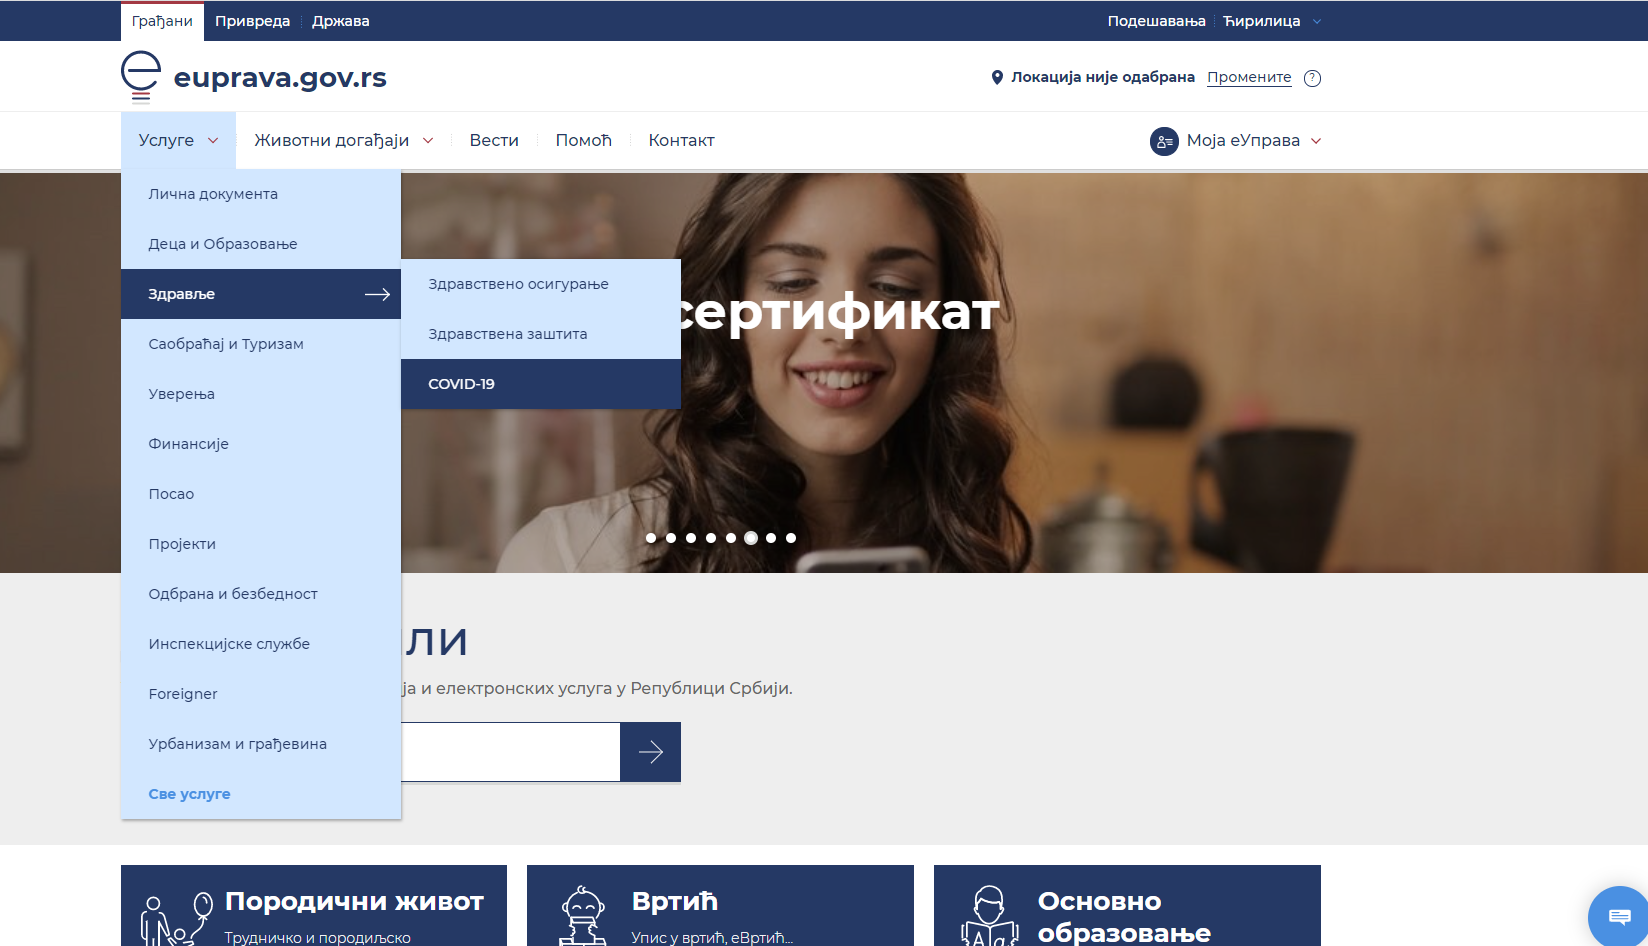This screenshot has width=1648, height=946.
Task: Click into the service search field
Action: tap(510, 752)
